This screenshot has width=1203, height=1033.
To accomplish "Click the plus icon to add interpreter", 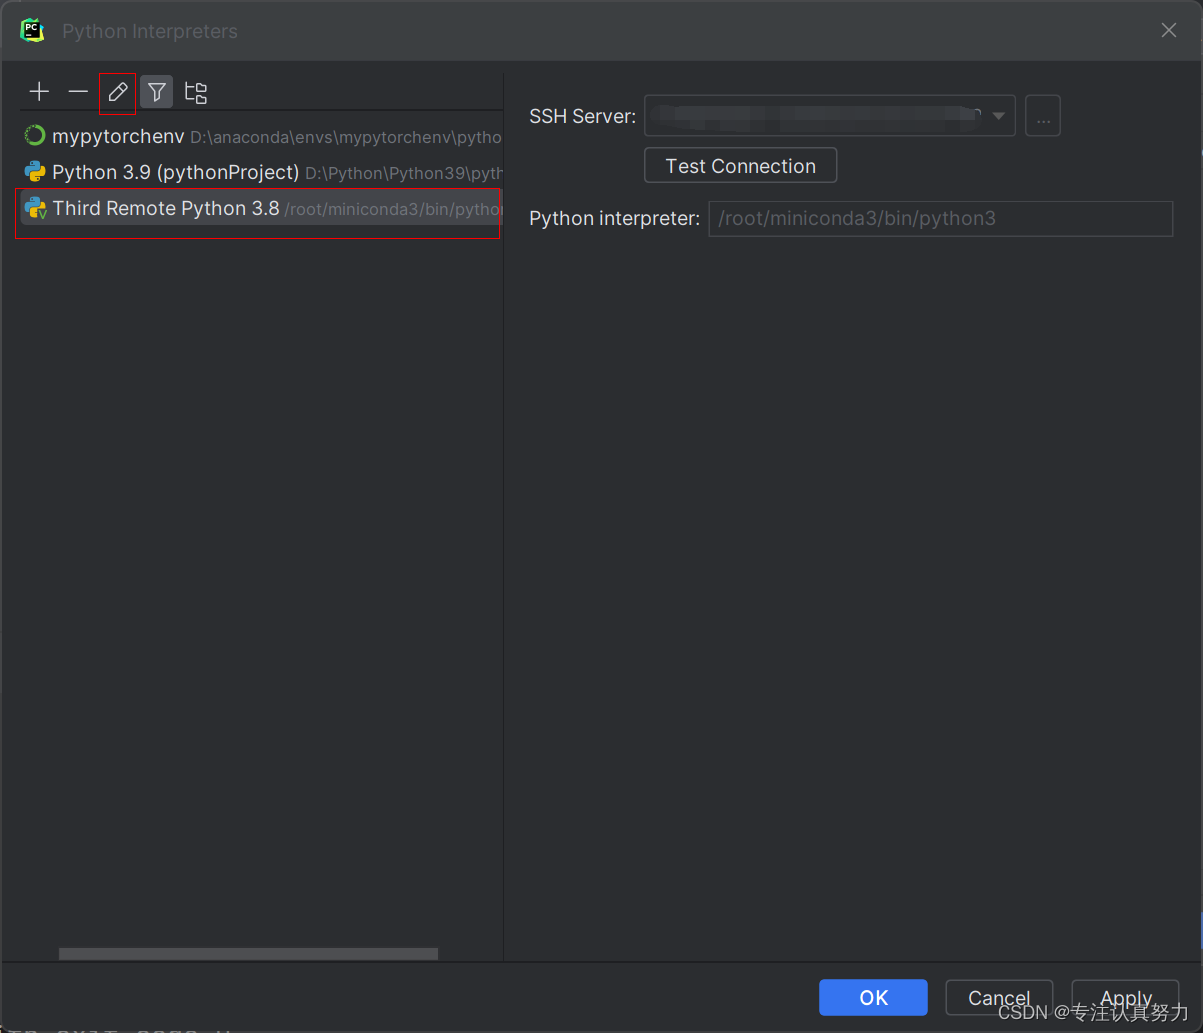I will point(39,92).
